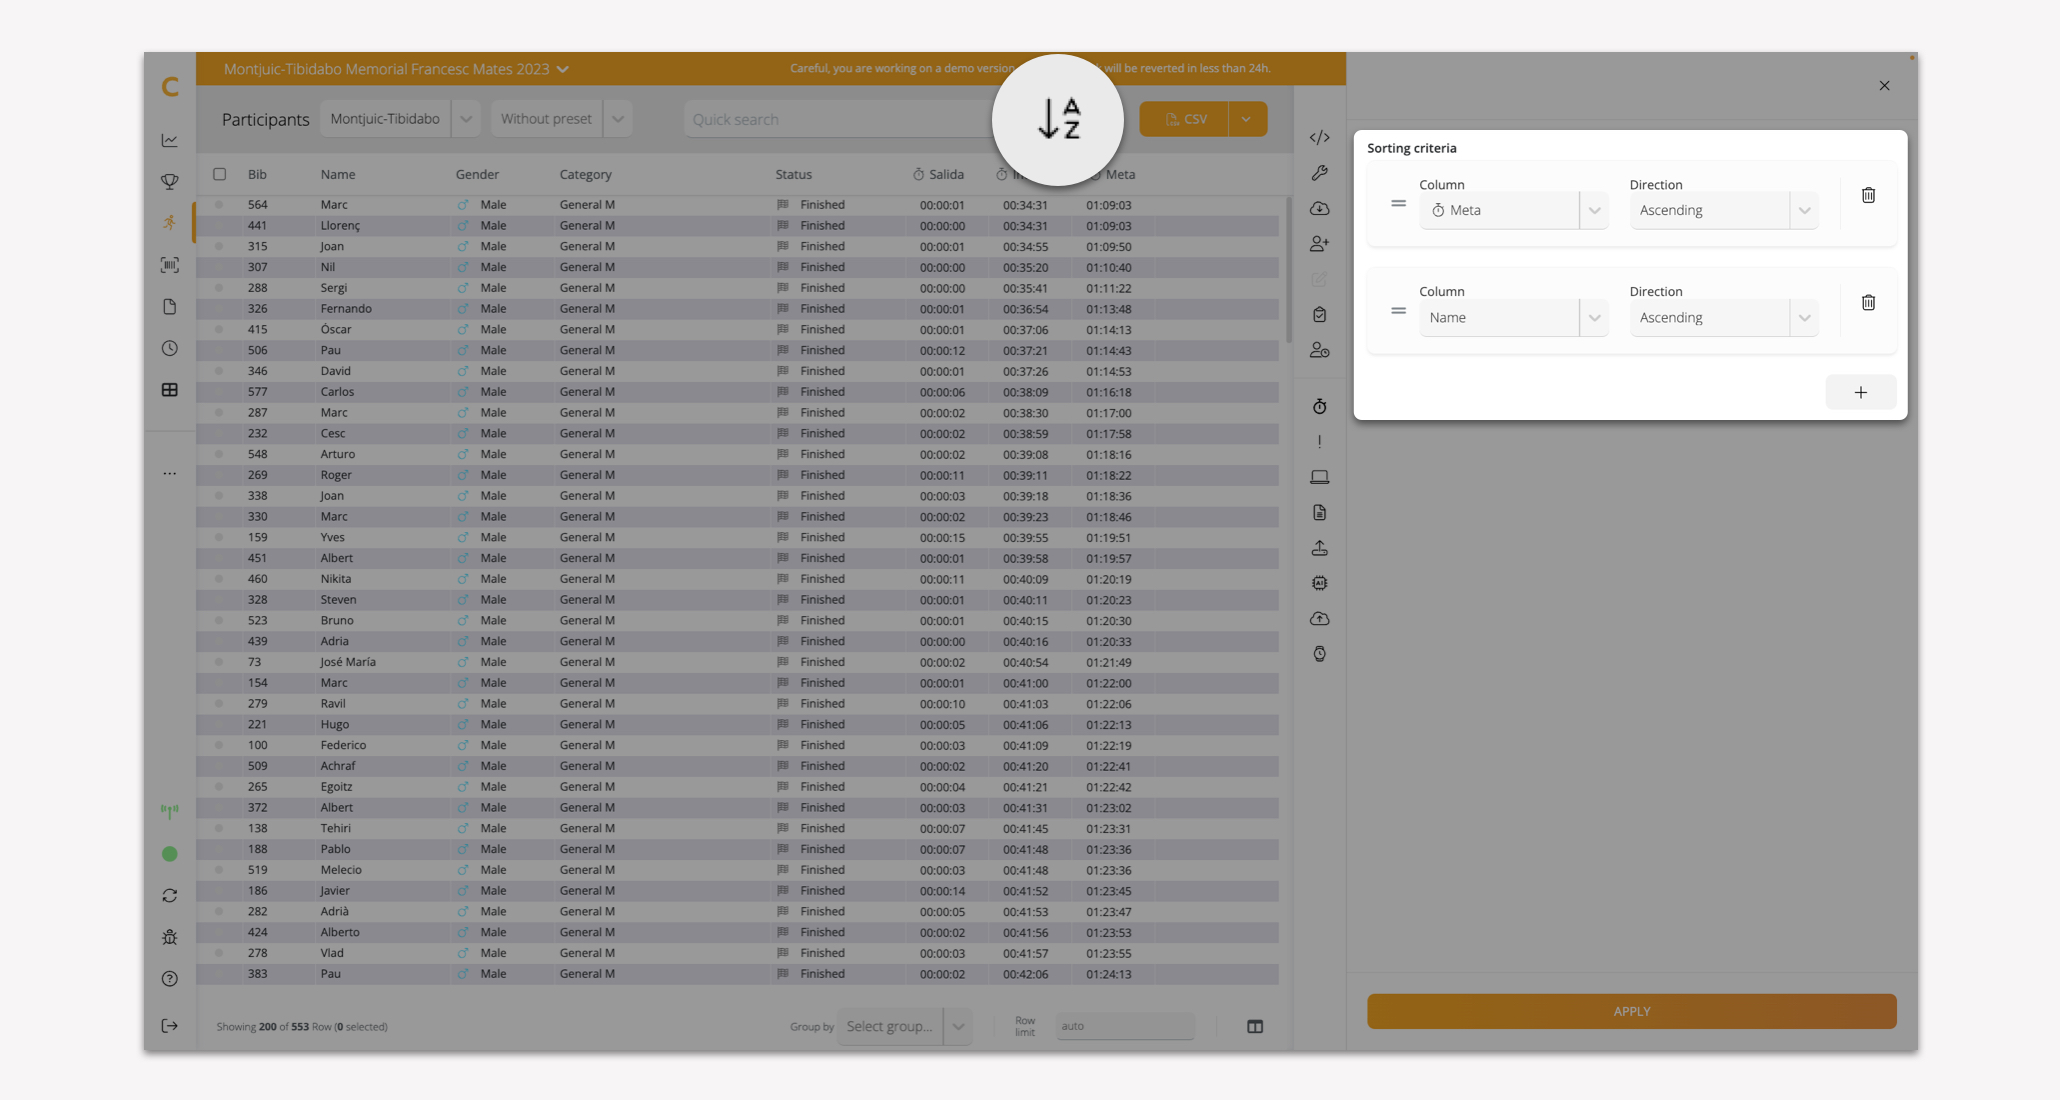Show more options via three-dots sidebar icon
The width and height of the screenshot is (2060, 1100).
(x=170, y=474)
